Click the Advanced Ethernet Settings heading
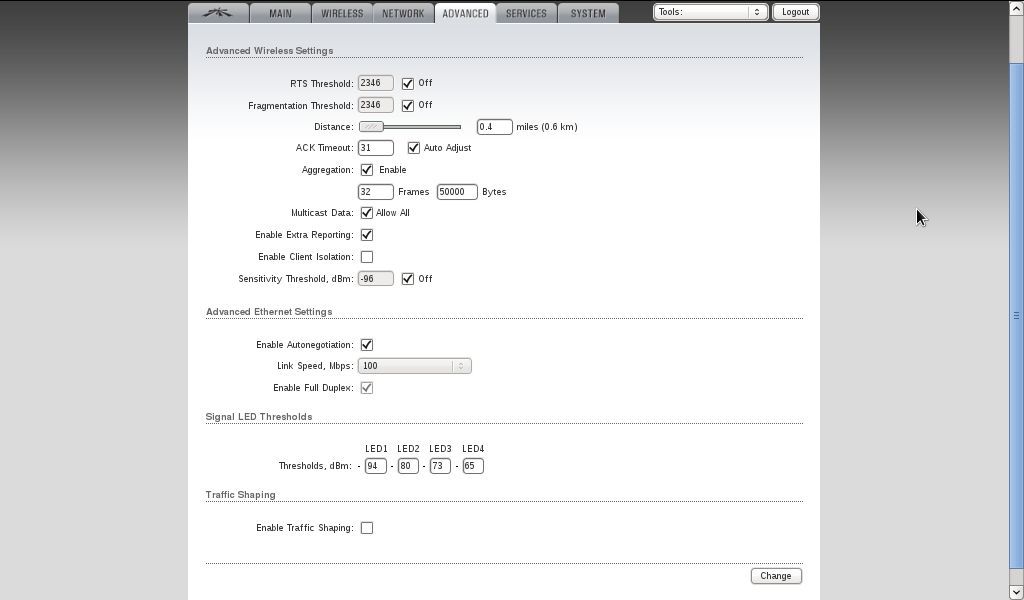The width and height of the screenshot is (1024, 600). tap(269, 312)
